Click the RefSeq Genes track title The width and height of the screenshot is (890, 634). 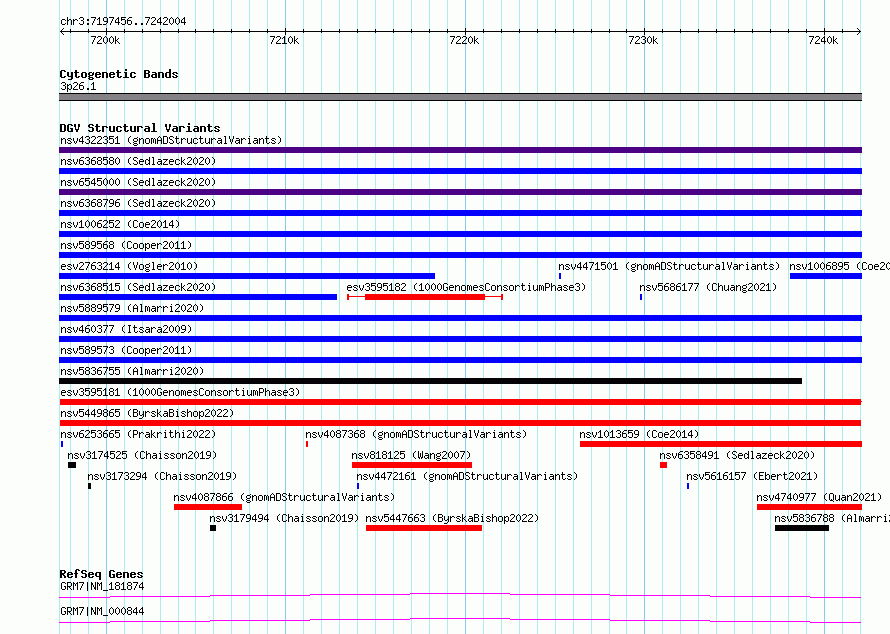[101, 574]
